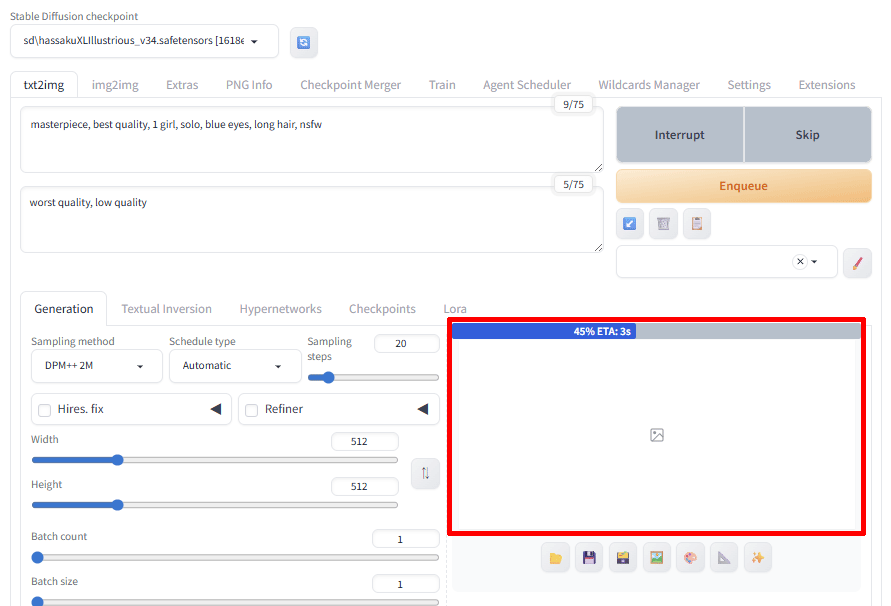The height and width of the screenshot is (606, 891).
Task: Expand the Refiner section arrow
Action: pos(422,409)
